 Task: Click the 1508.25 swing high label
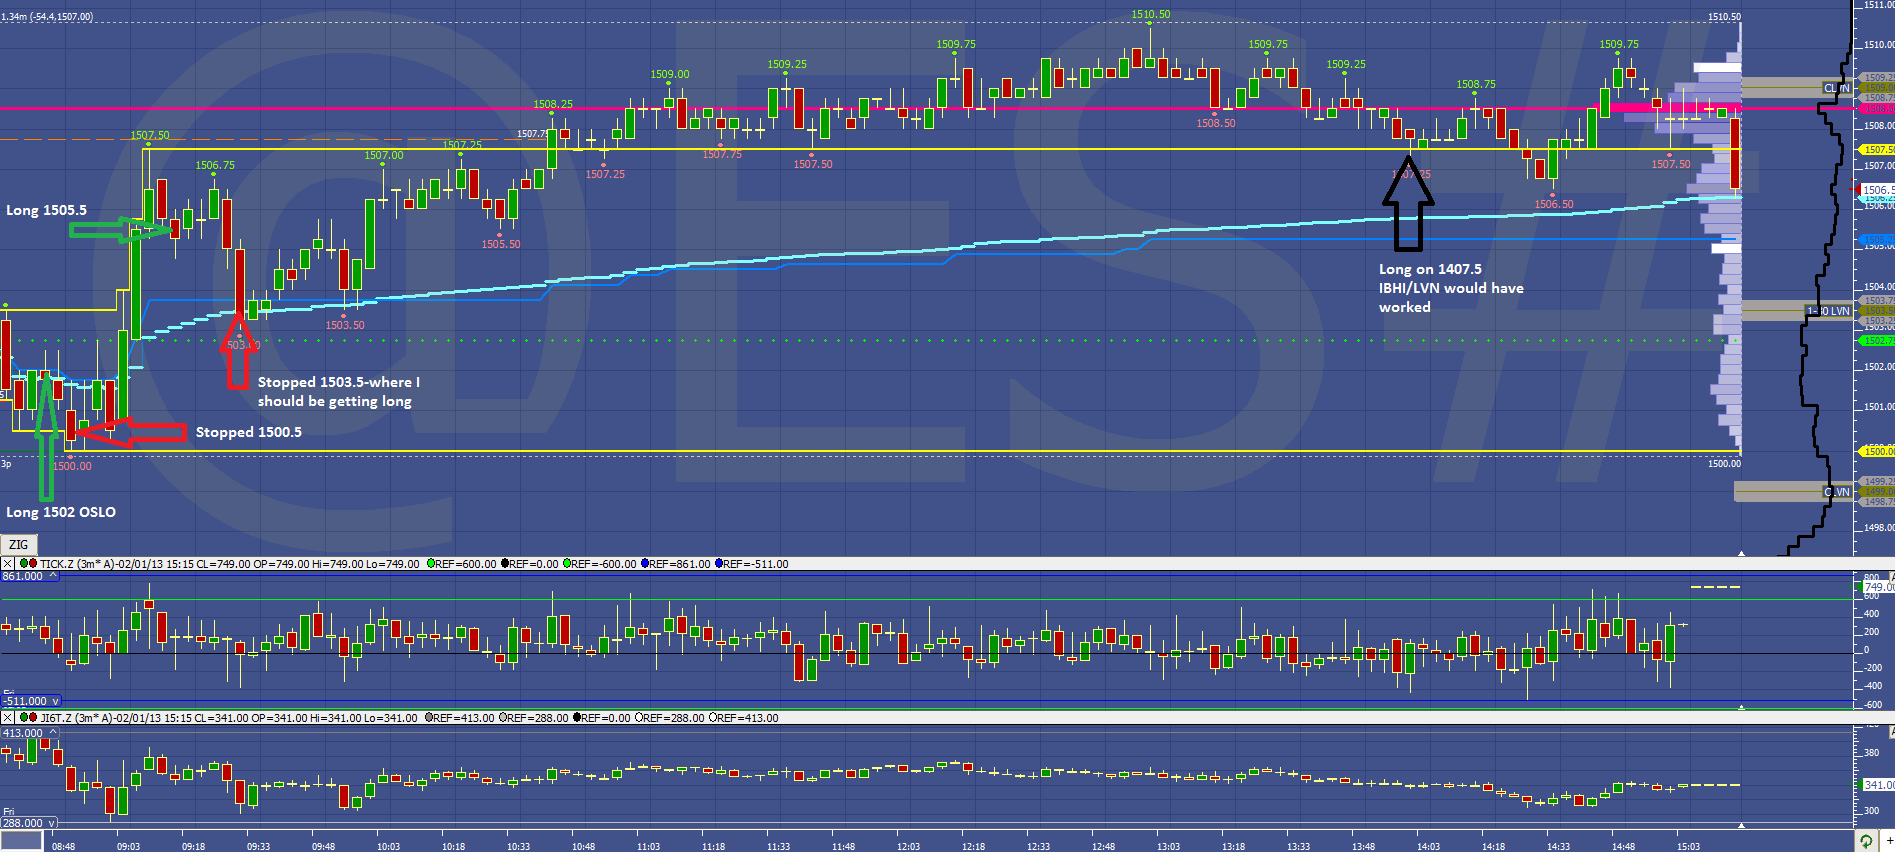click(553, 104)
